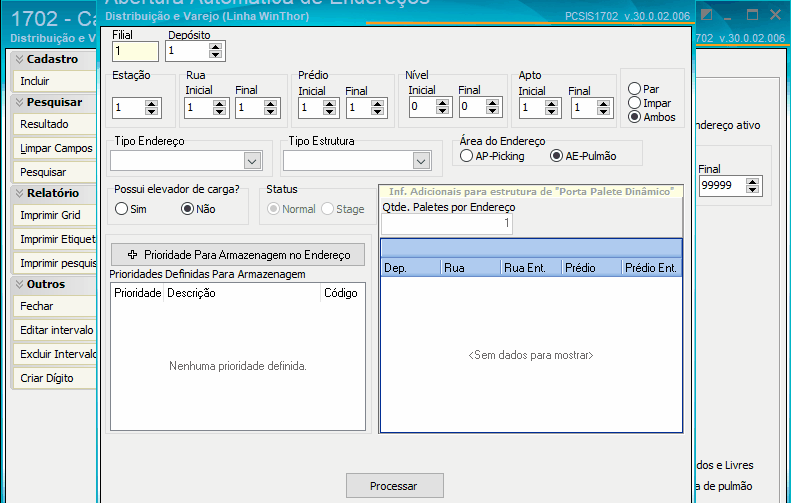This screenshot has height=503, width=791.
Task: Click the Prédio Final spinner arrows
Action: coord(377,107)
